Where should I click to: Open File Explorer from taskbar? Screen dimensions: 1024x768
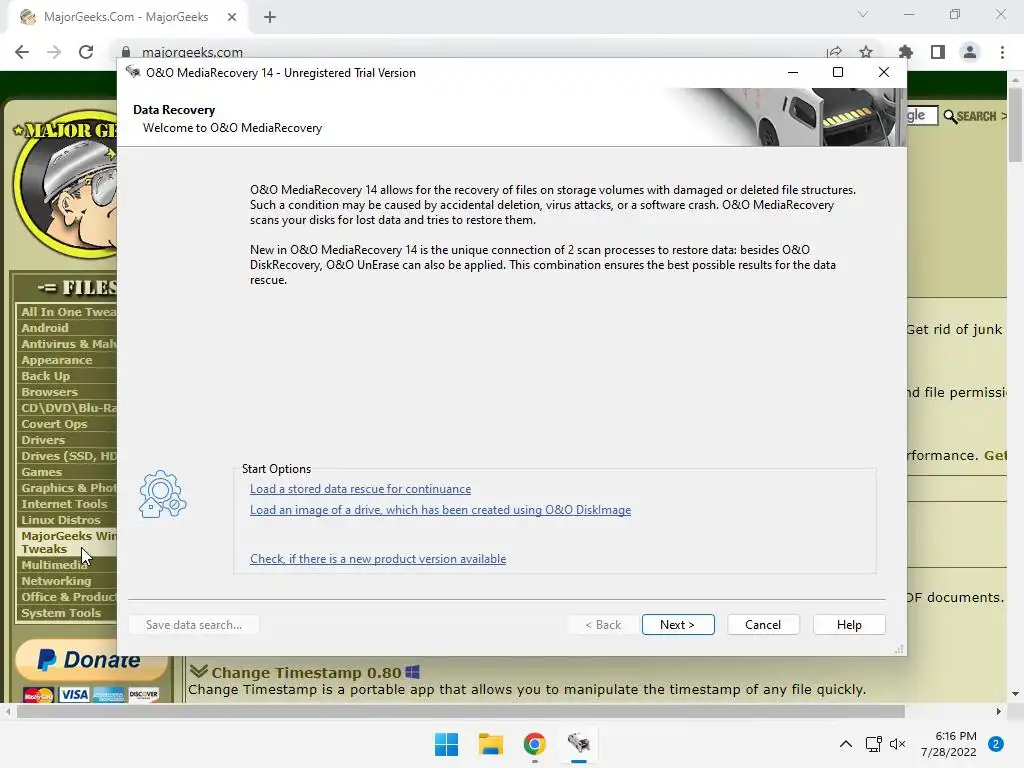coord(490,744)
